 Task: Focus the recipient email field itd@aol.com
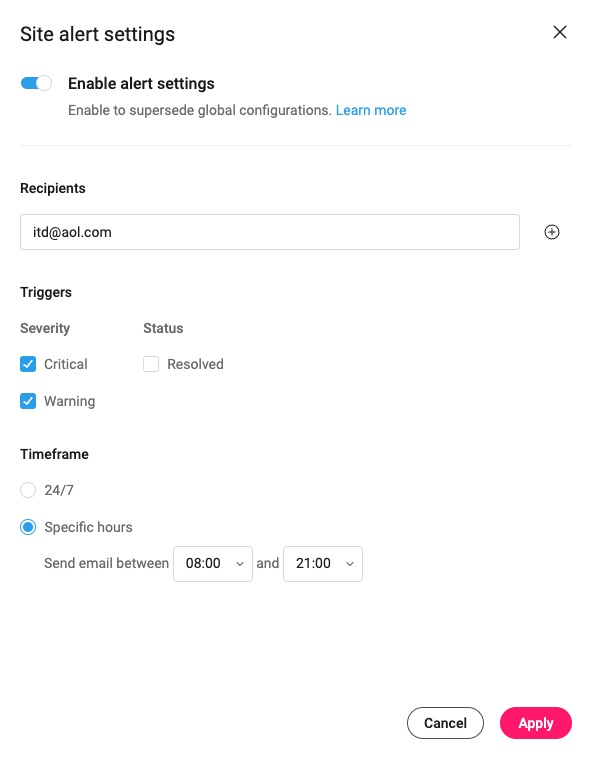click(x=270, y=232)
